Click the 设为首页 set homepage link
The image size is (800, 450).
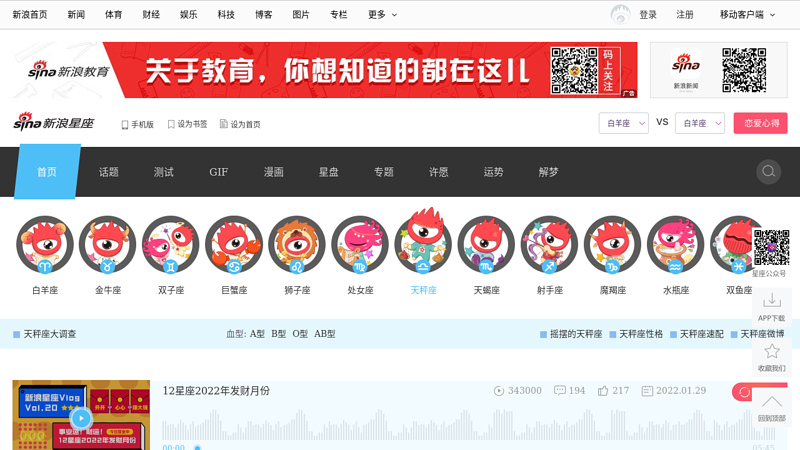(x=240, y=124)
